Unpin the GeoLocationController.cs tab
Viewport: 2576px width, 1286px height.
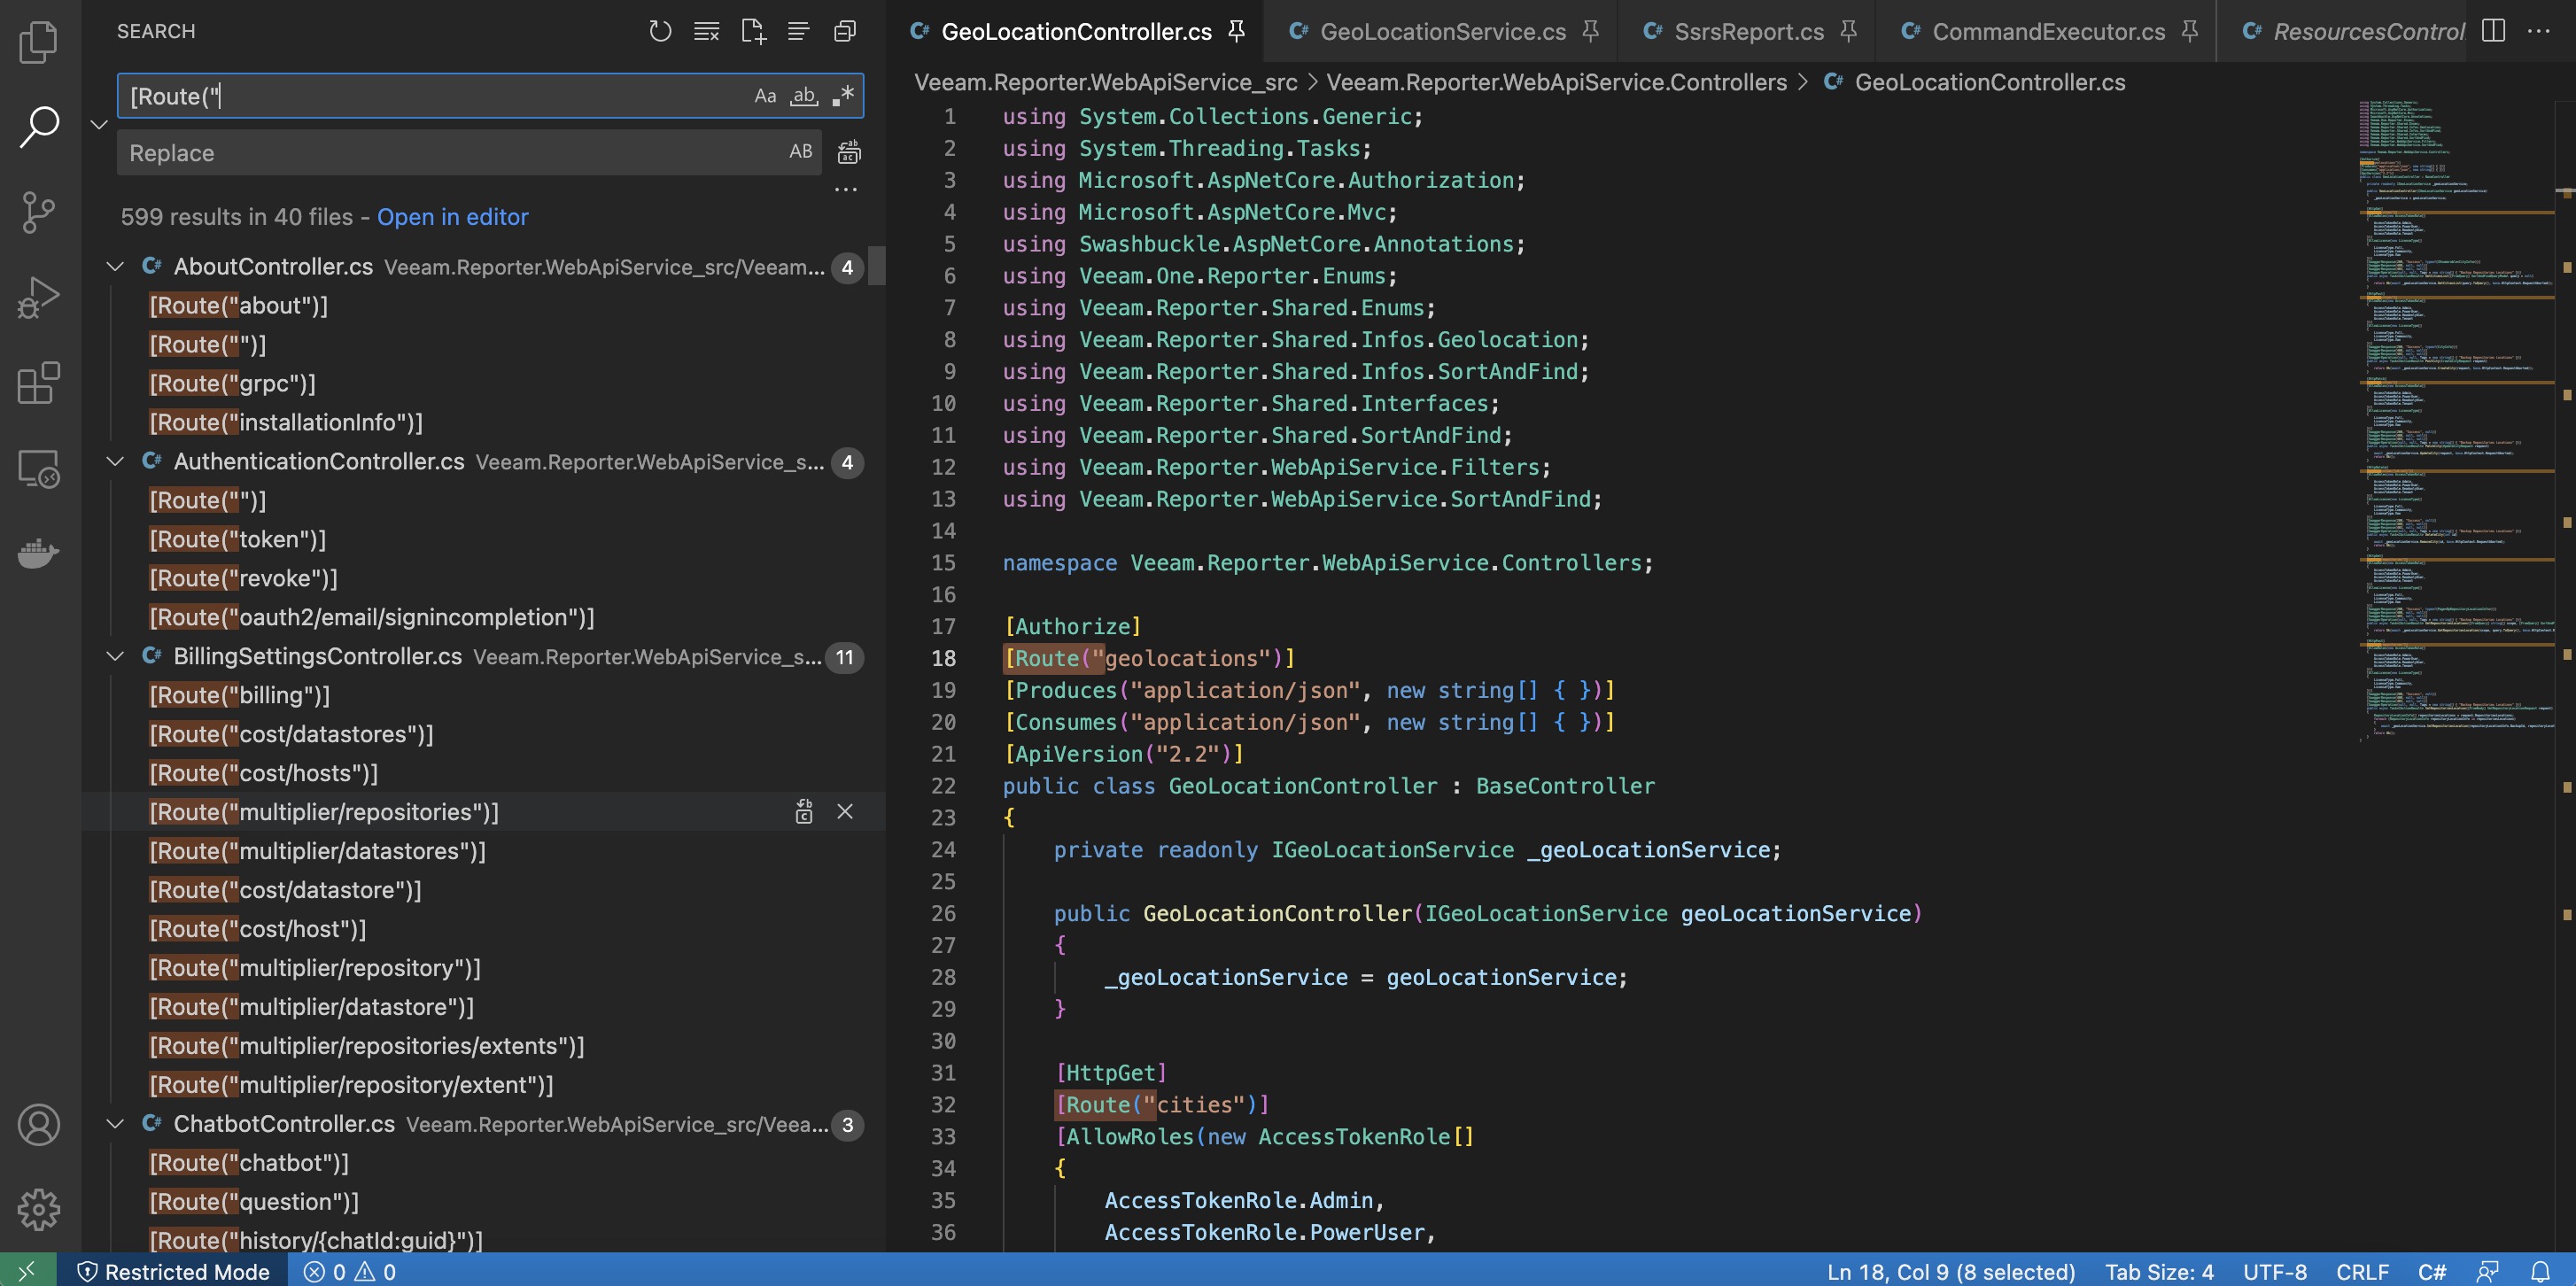1237,31
